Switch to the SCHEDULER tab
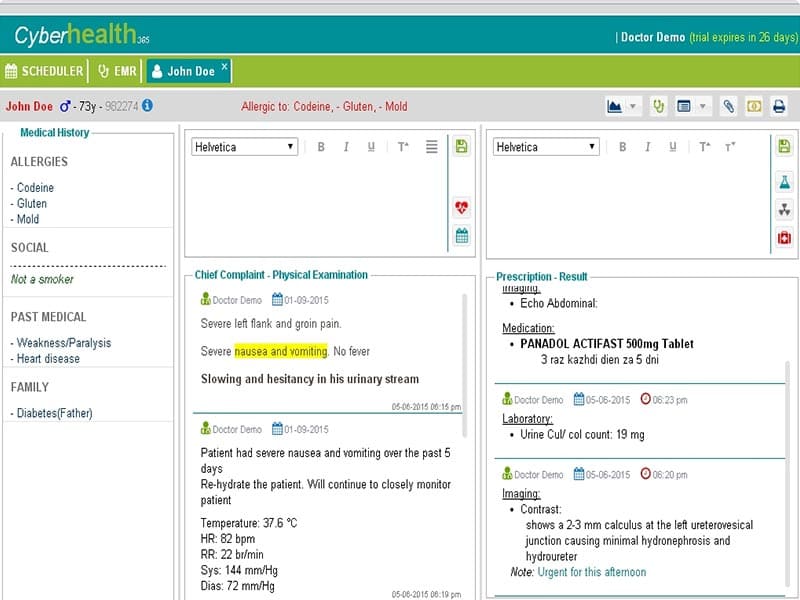The width and height of the screenshot is (800, 600). point(44,71)
